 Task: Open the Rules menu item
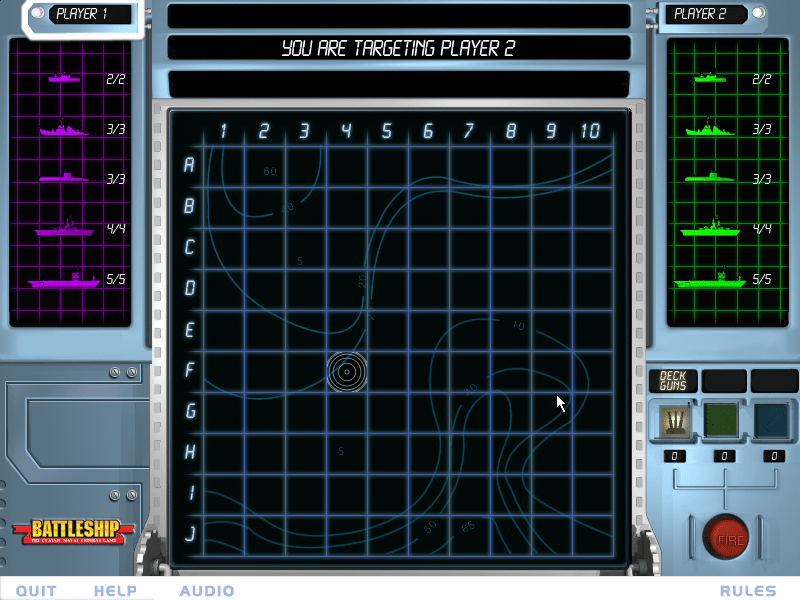point(748,591)
